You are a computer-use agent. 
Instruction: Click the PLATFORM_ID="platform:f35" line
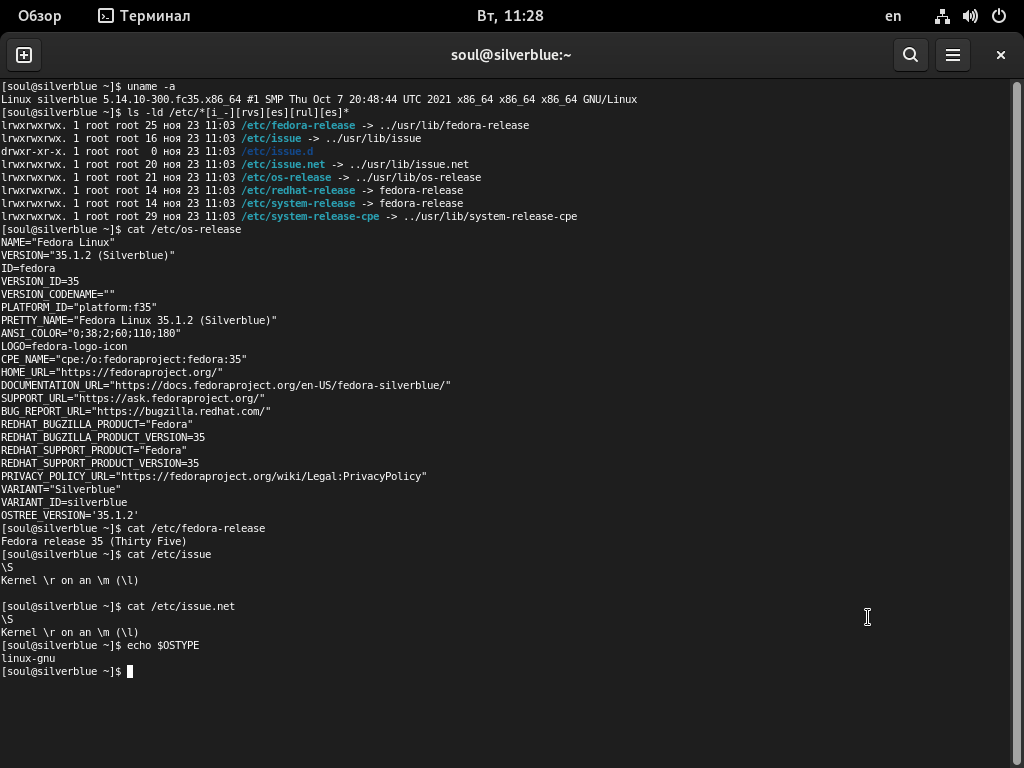(79, 307)
